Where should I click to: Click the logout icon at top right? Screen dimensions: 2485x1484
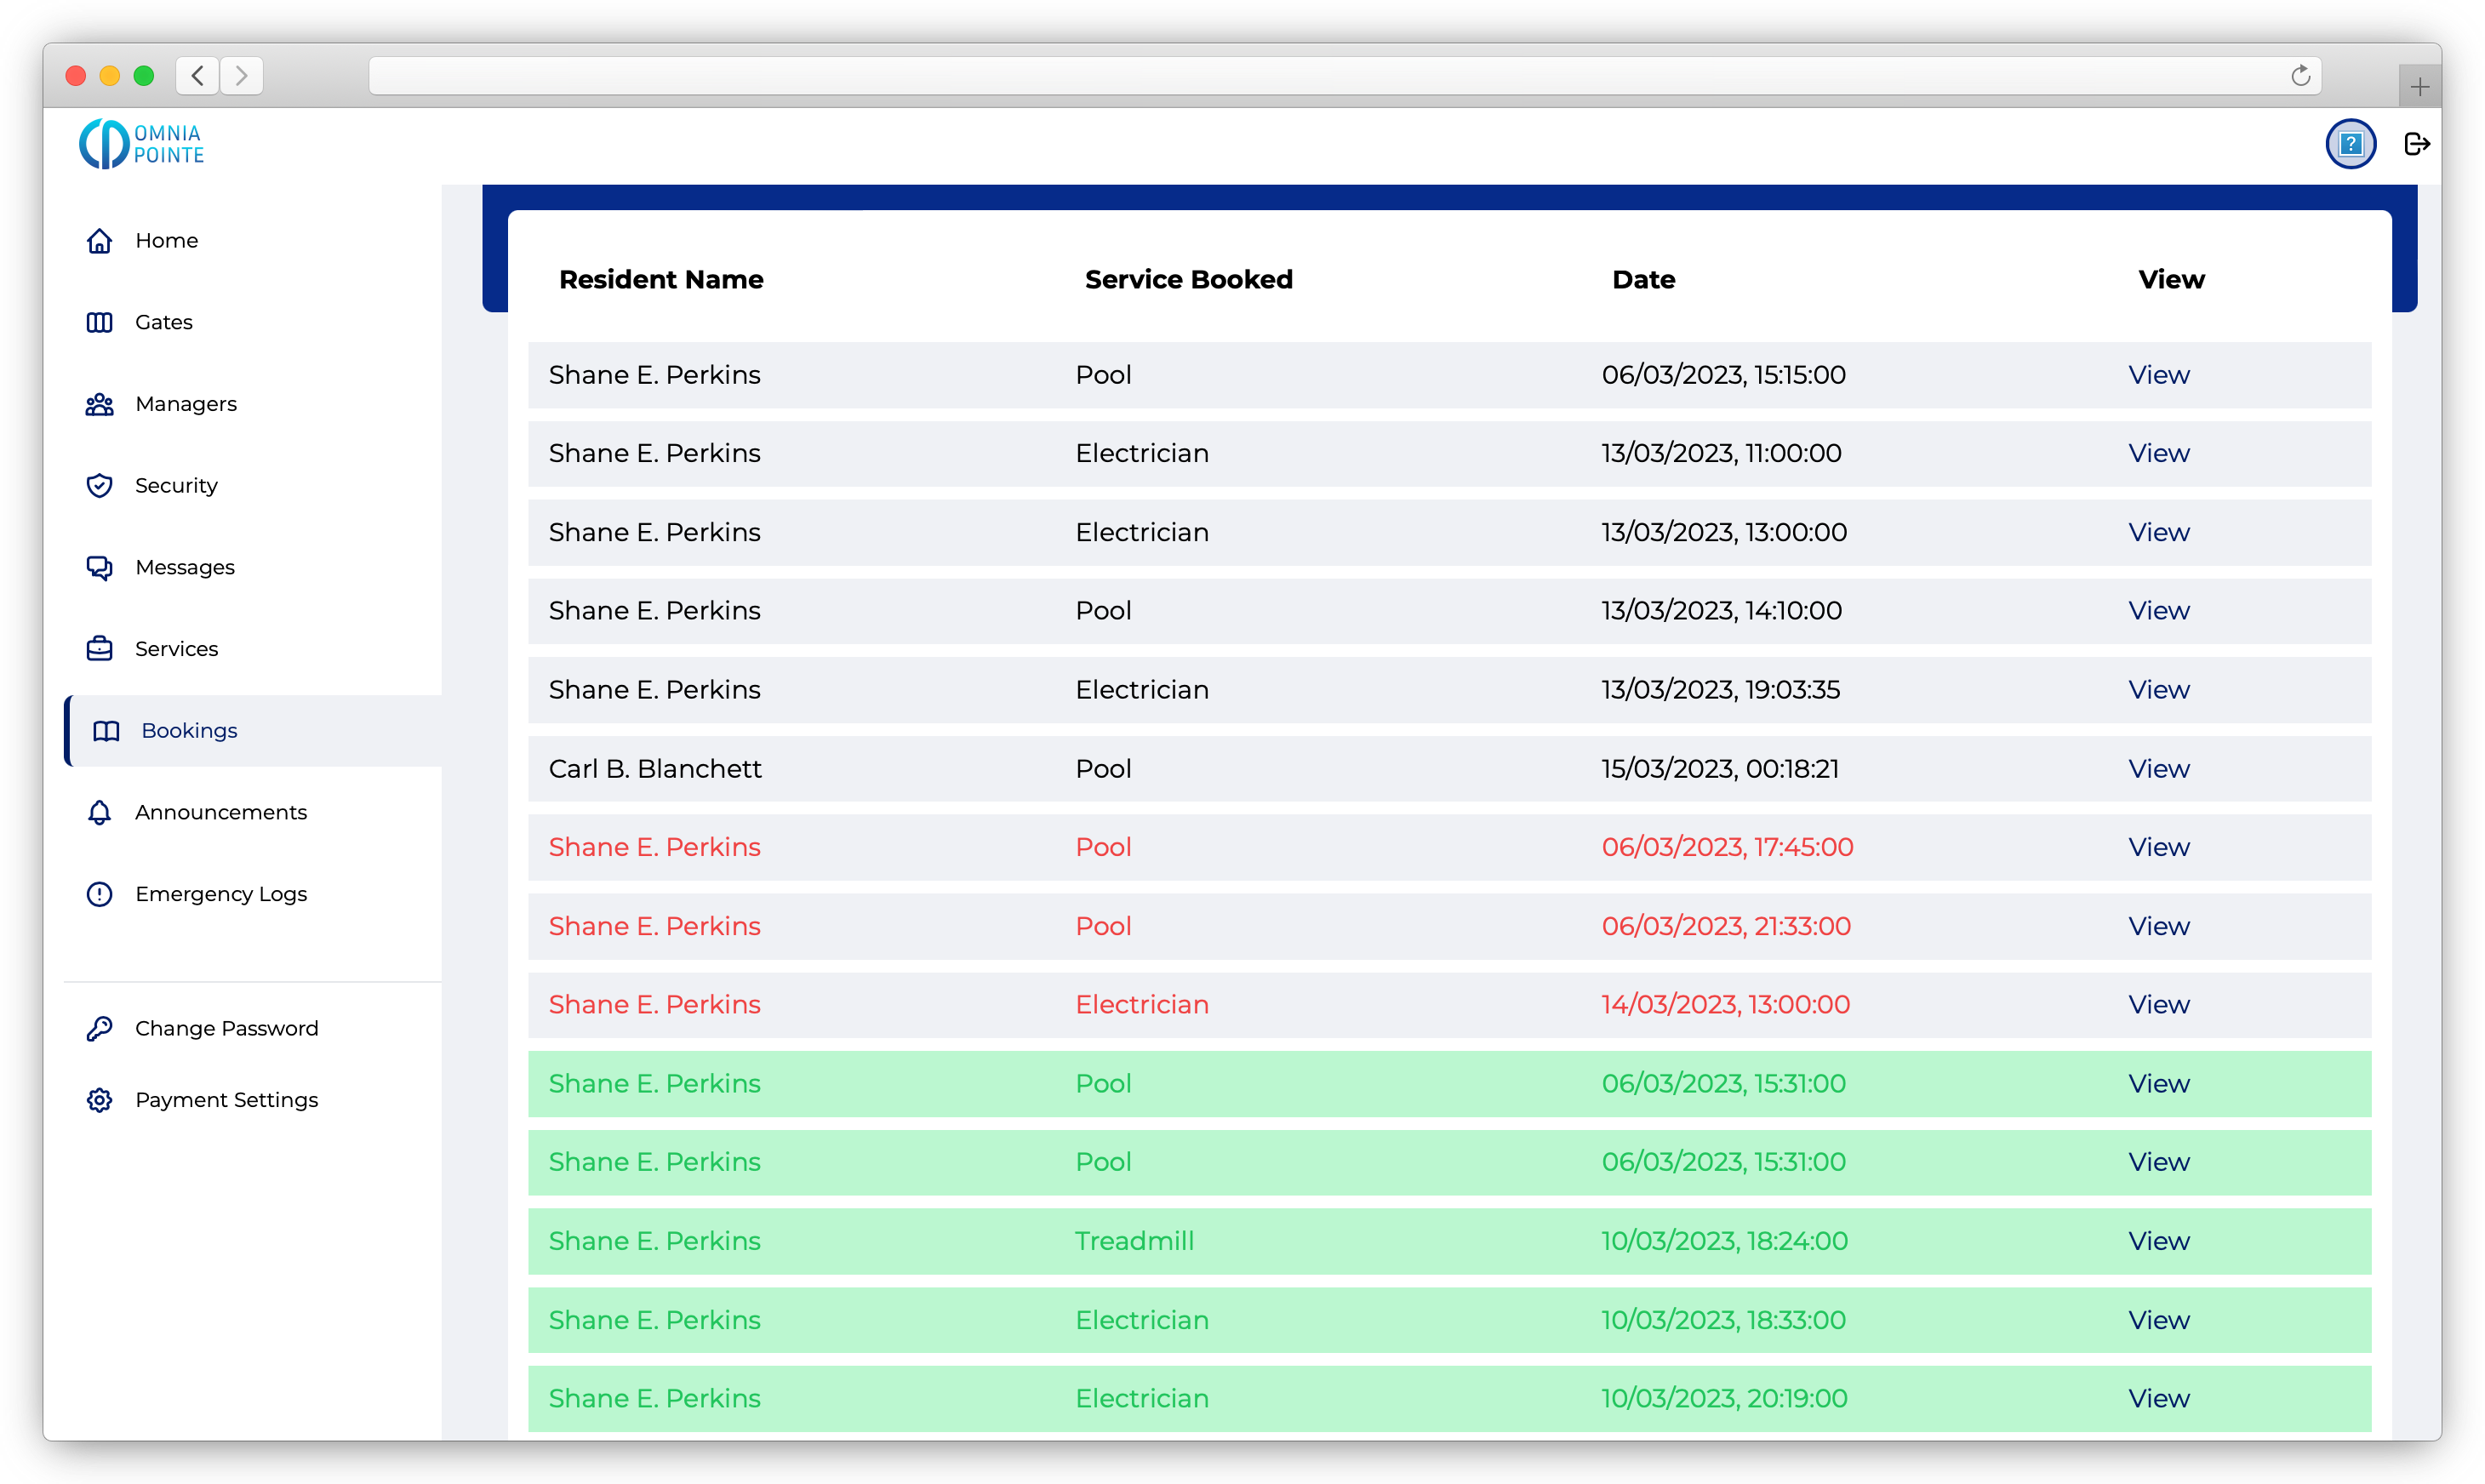click(2416, 144)
